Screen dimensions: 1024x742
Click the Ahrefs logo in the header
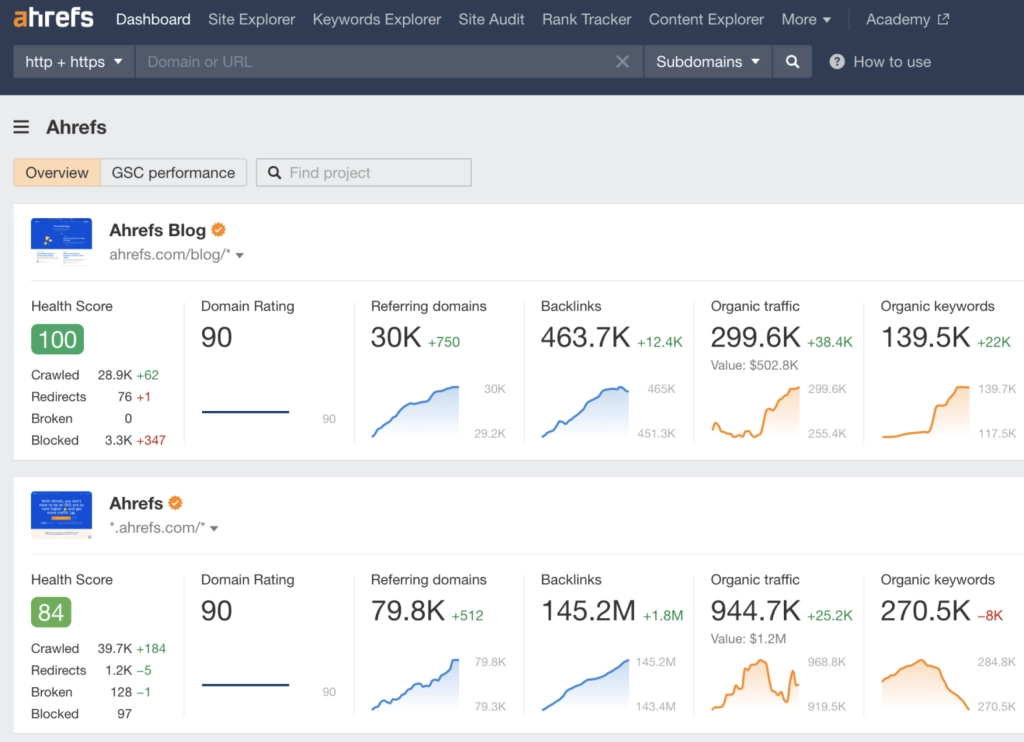tap(53, 19)
